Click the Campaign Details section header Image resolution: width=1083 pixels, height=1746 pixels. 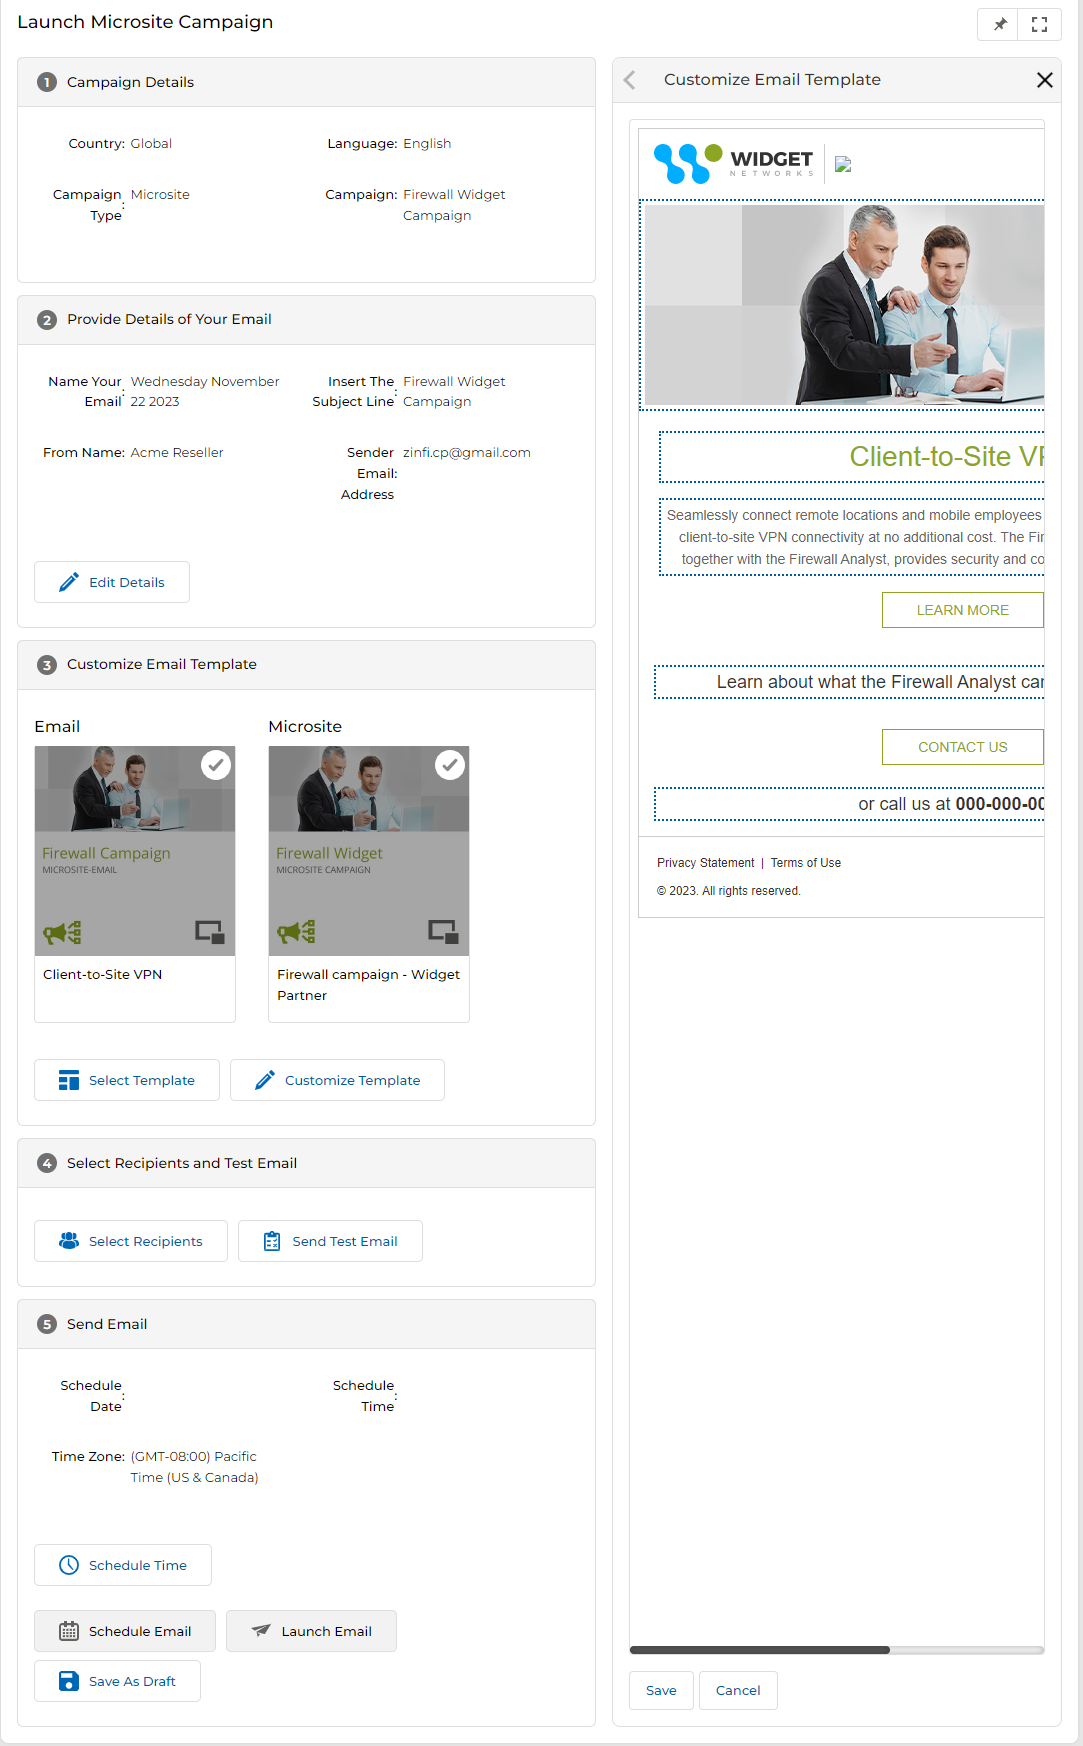[x=306, y=82]
